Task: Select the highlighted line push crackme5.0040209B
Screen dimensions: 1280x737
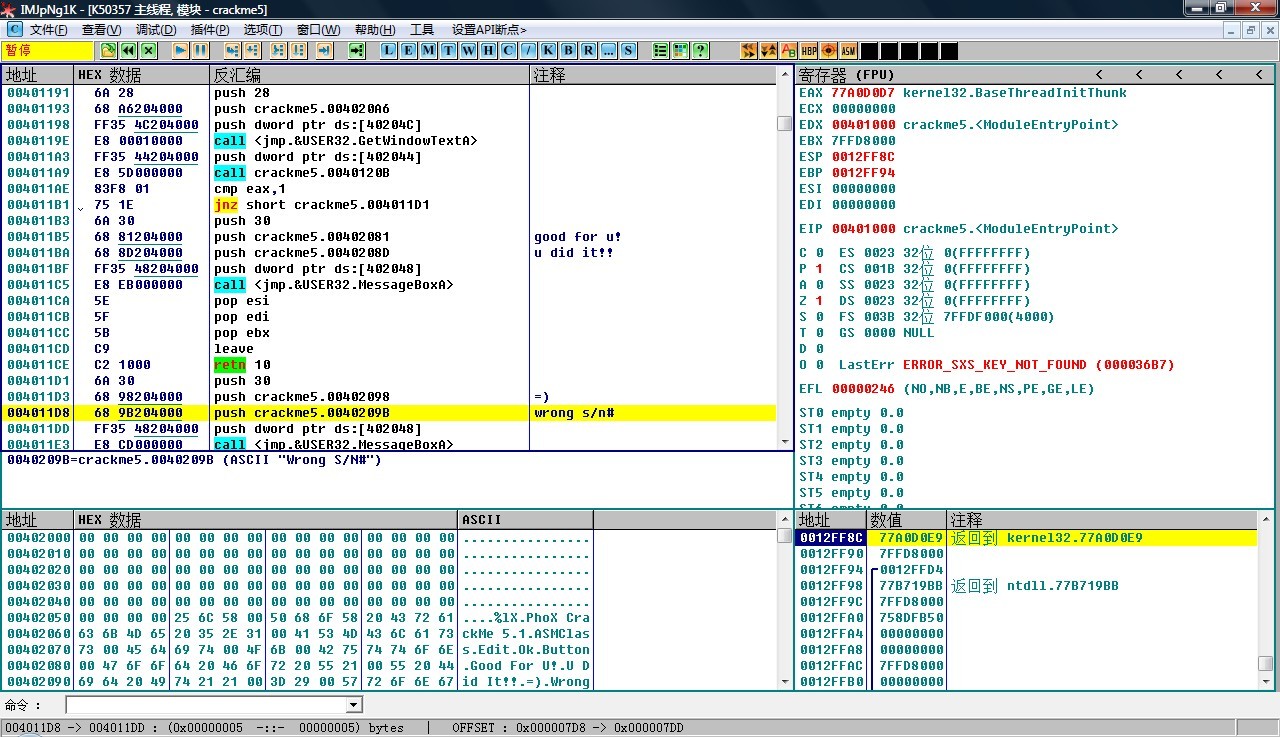Action: click(x=389, y=413)
